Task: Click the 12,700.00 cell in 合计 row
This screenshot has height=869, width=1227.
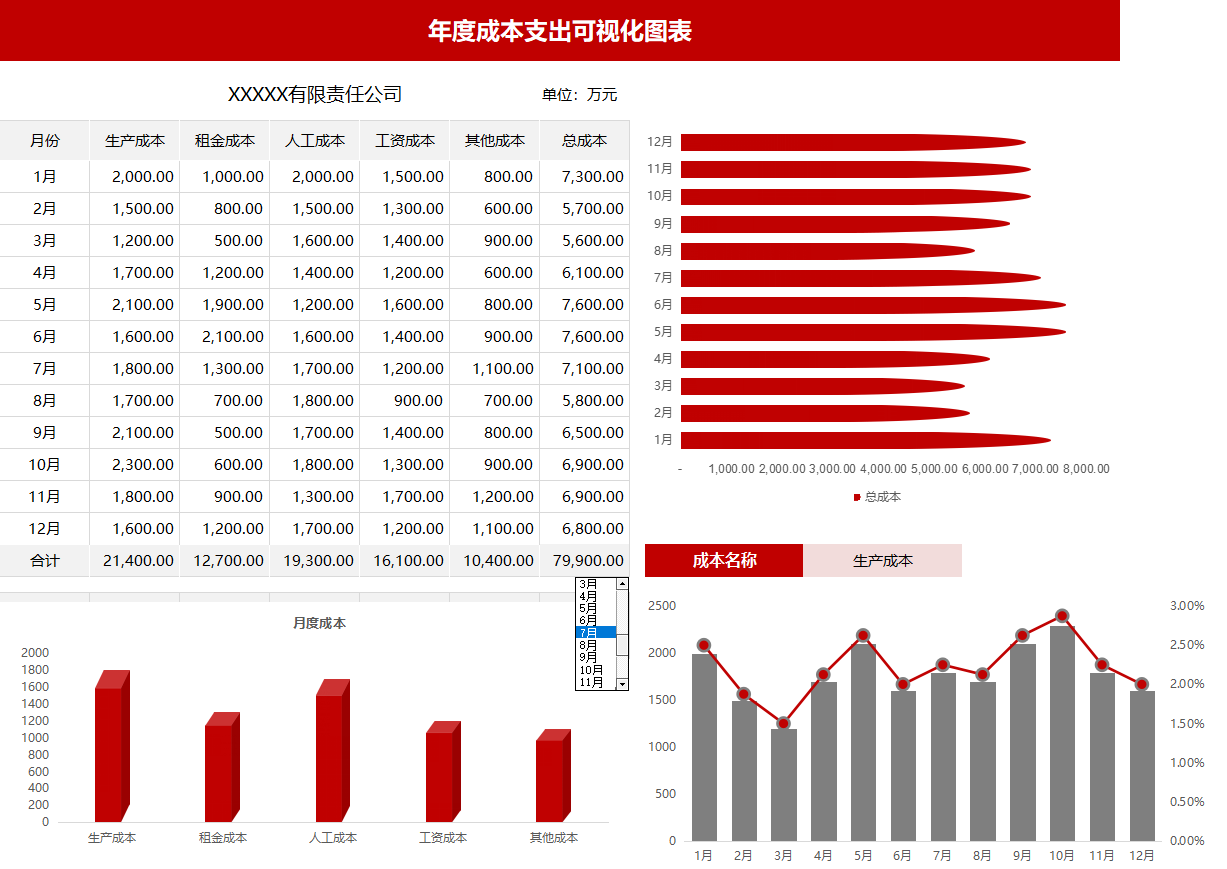Action: tap(225, 561)
